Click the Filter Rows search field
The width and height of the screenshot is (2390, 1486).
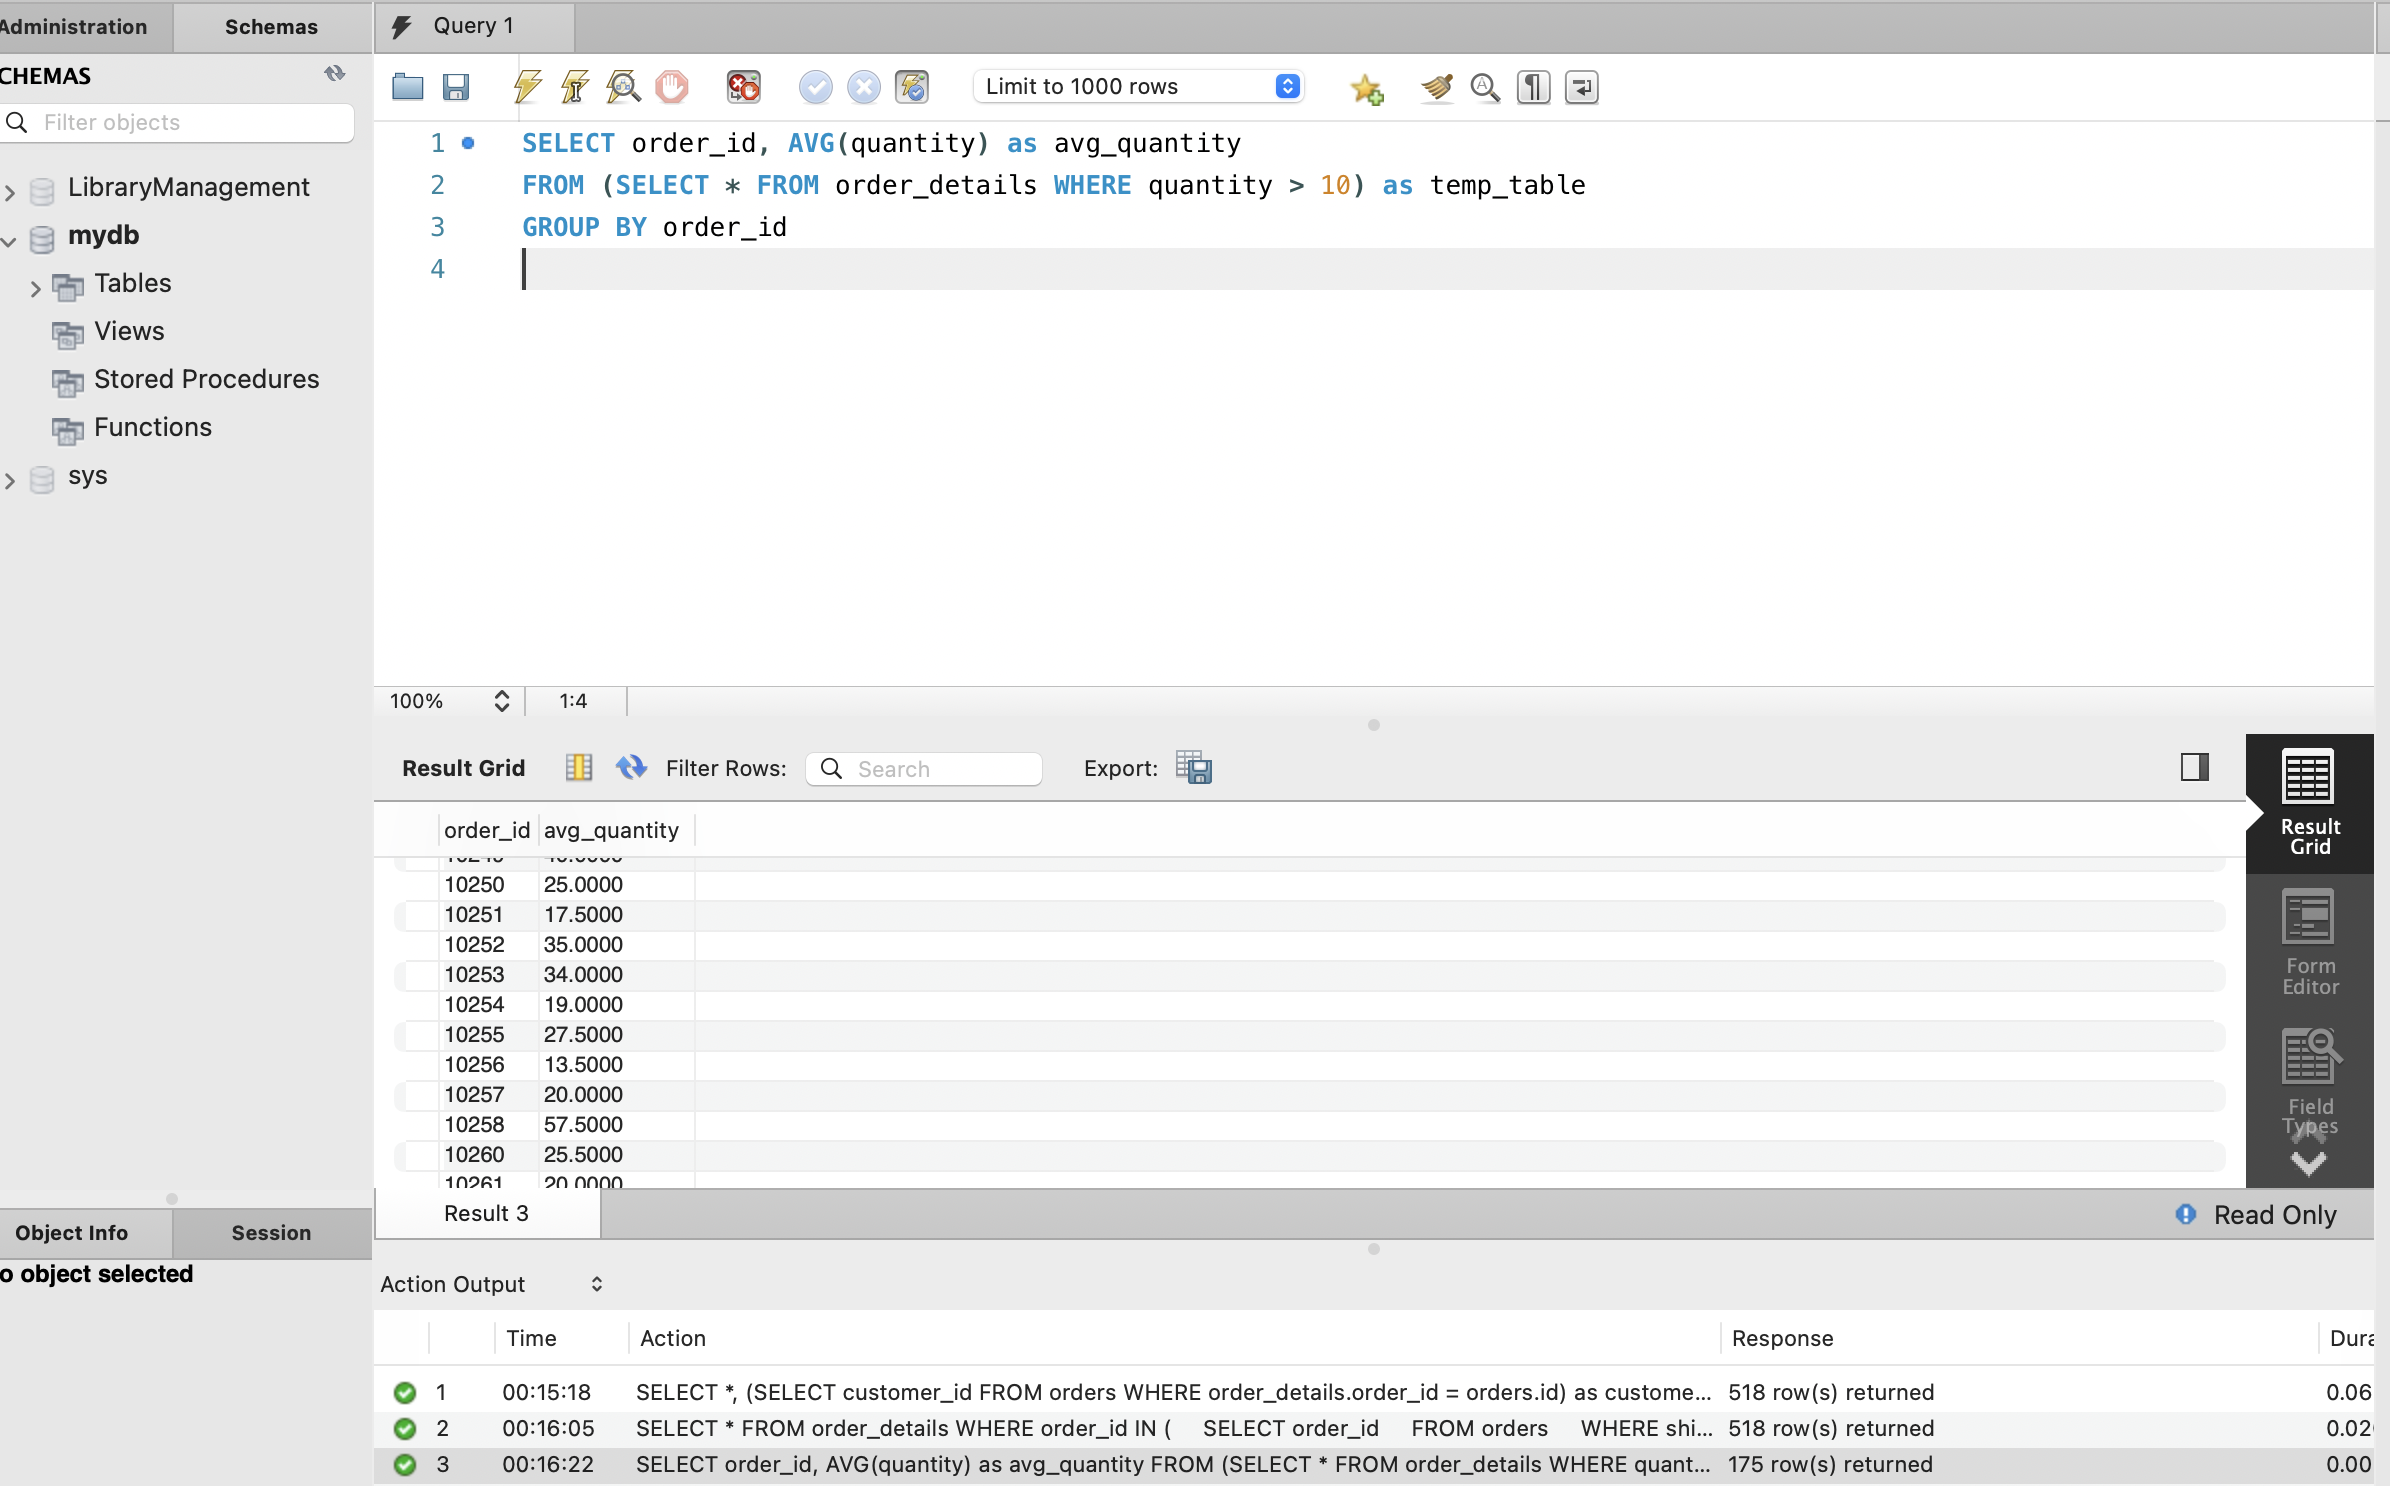click(x=940, y=769)
